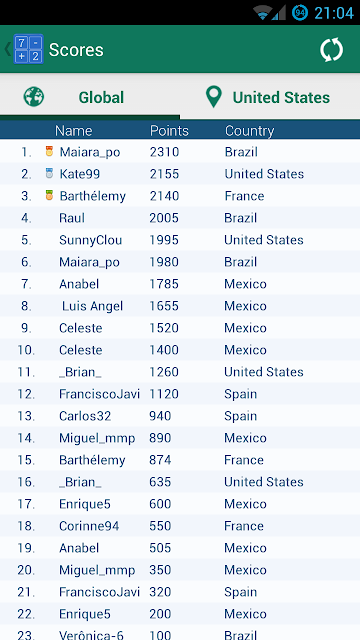Click the globe icon in Global tab
Screen dimensions: 360x640
34,97
